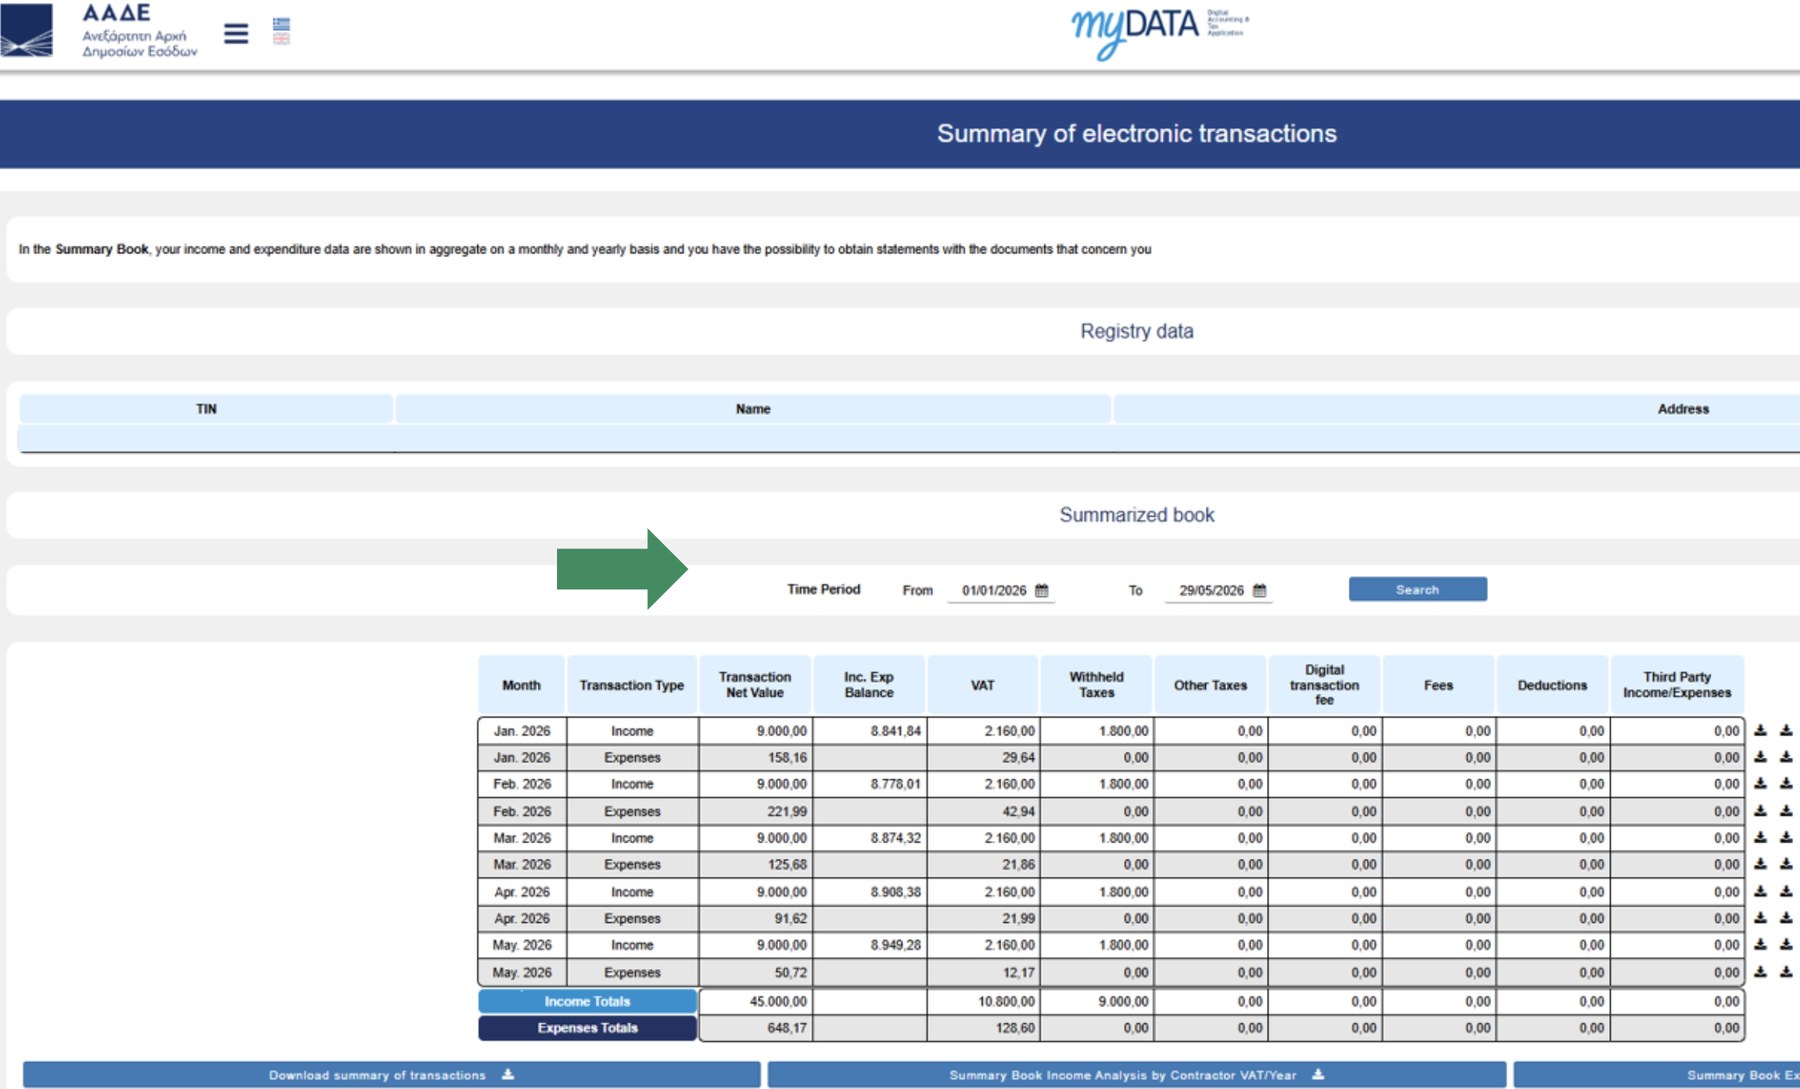Click Summary Book Income Analysis by Contractor button
Viewport: 1800px width, 1089px height.
click(1136, 1075)
